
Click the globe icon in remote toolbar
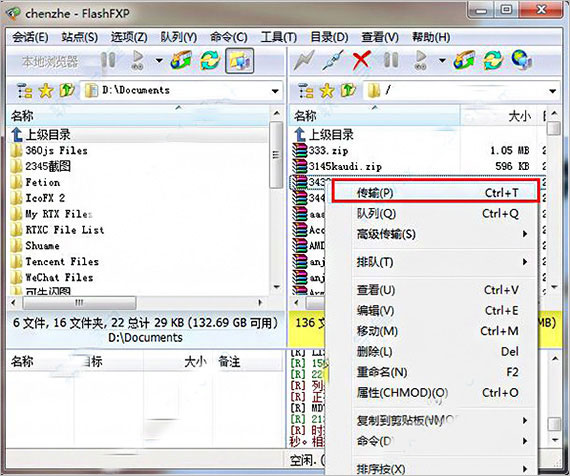click(522, 60)
